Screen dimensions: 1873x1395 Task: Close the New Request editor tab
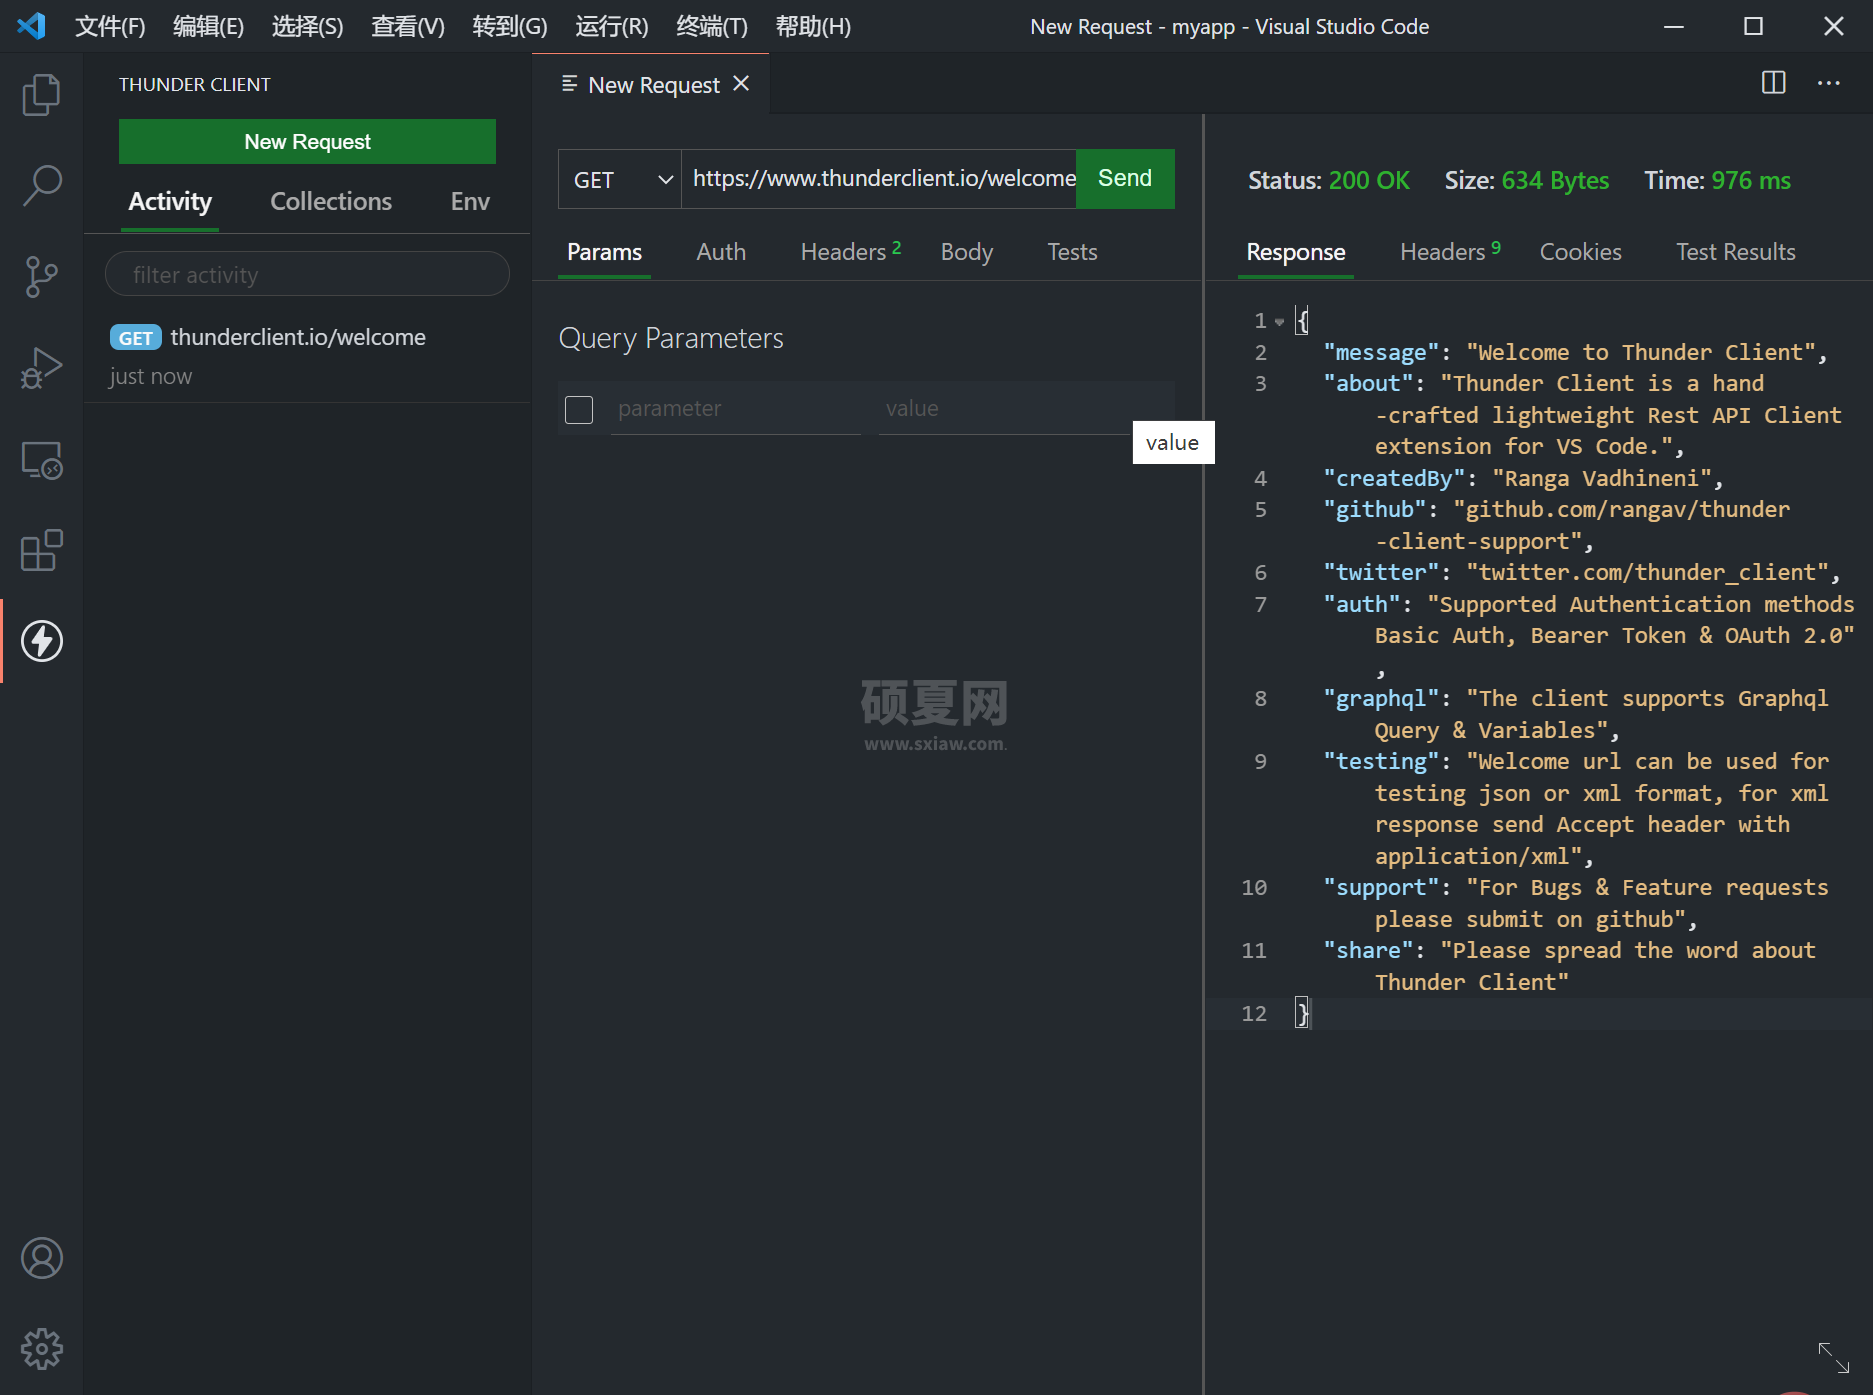(741, 84)
